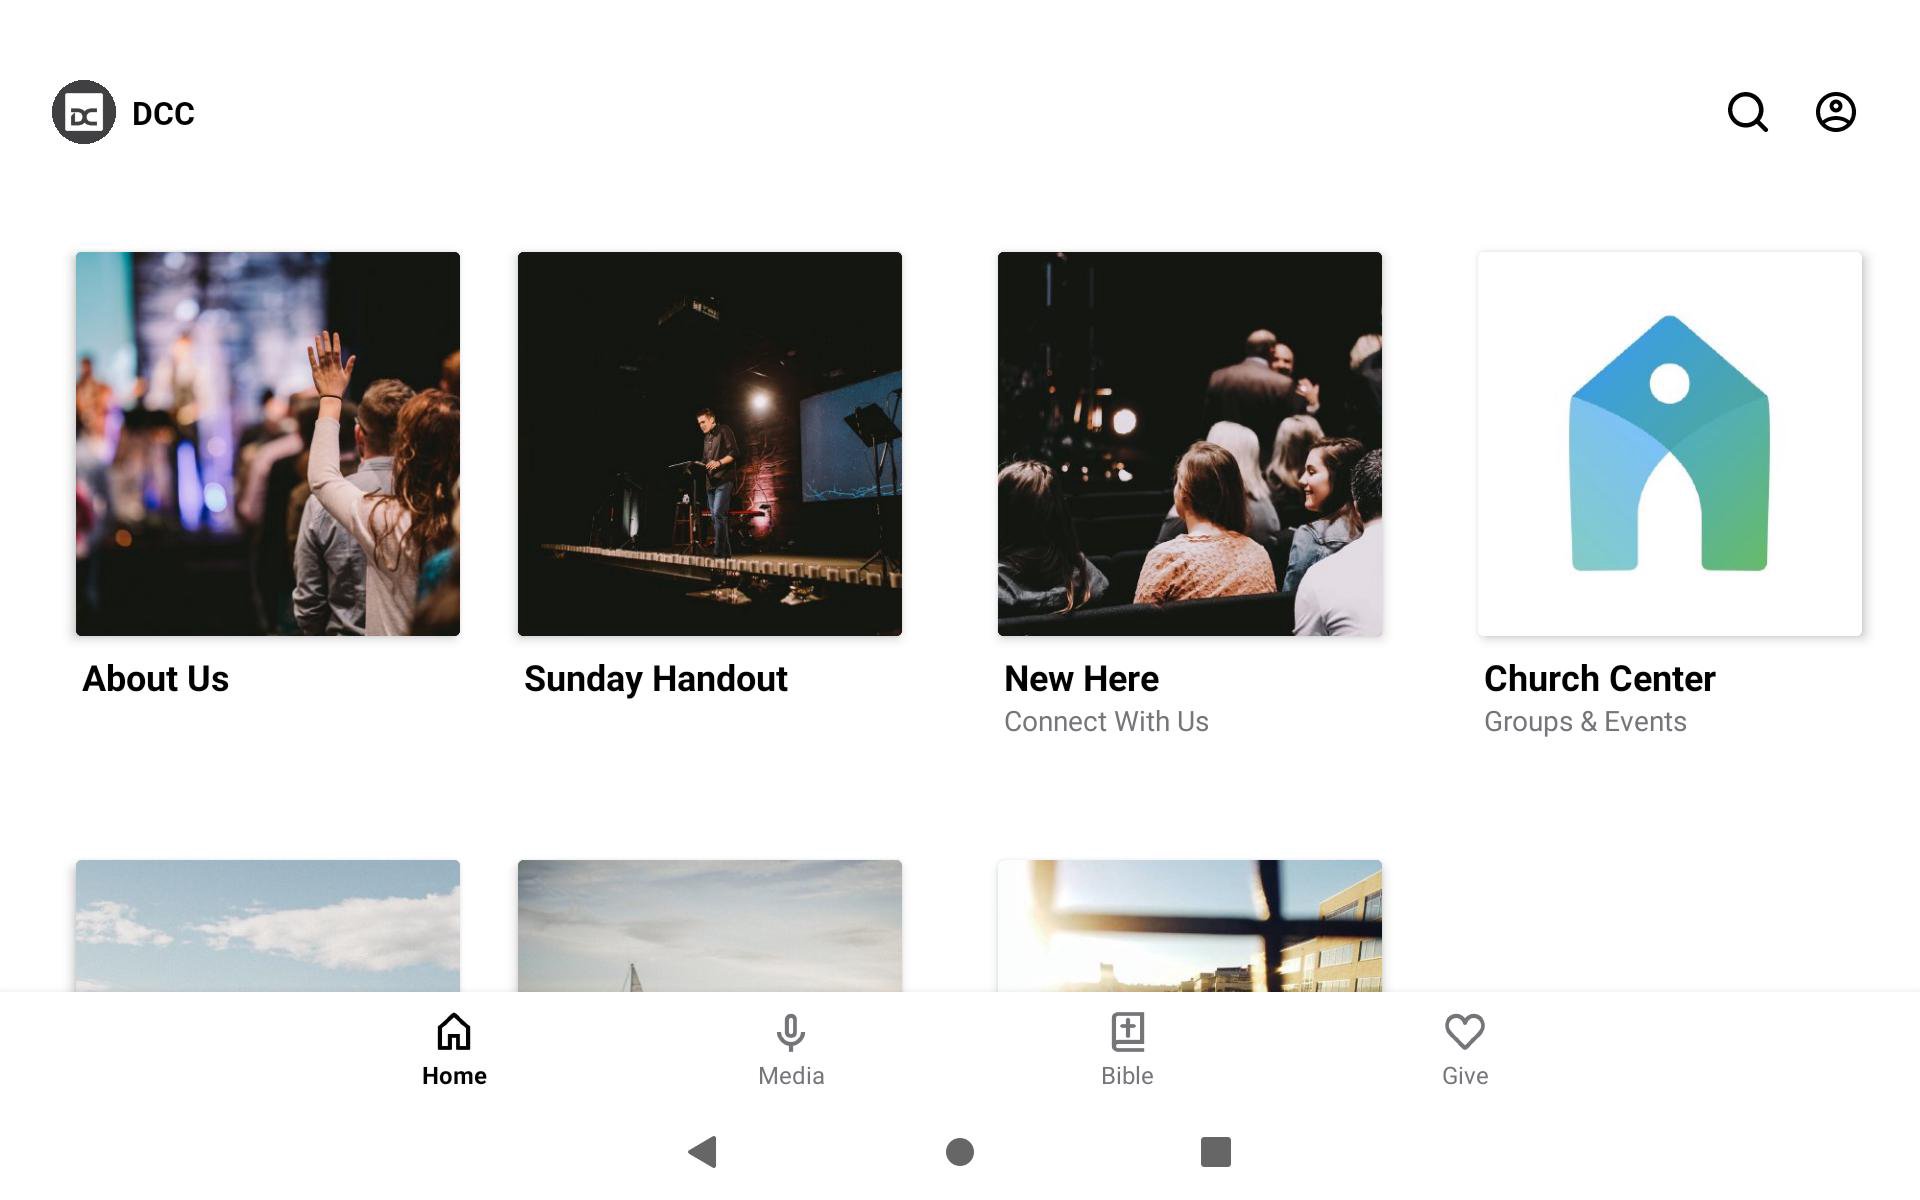Viewport: 1920px width, 1200px height.
Task: Tap the Home house icon
Action: click(454, 1031)
